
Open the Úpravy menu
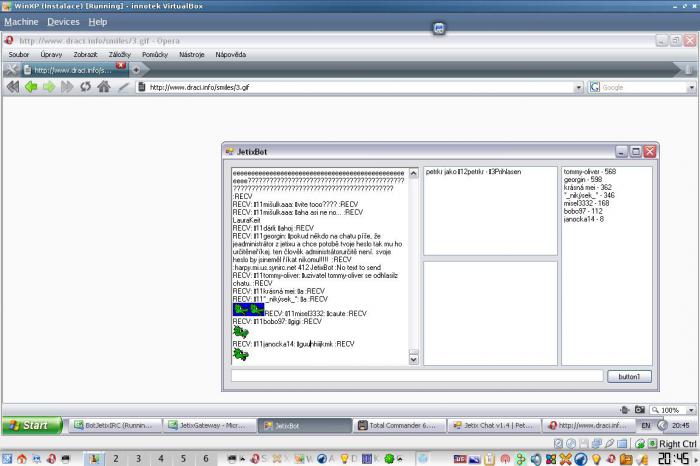click(51, 54)
